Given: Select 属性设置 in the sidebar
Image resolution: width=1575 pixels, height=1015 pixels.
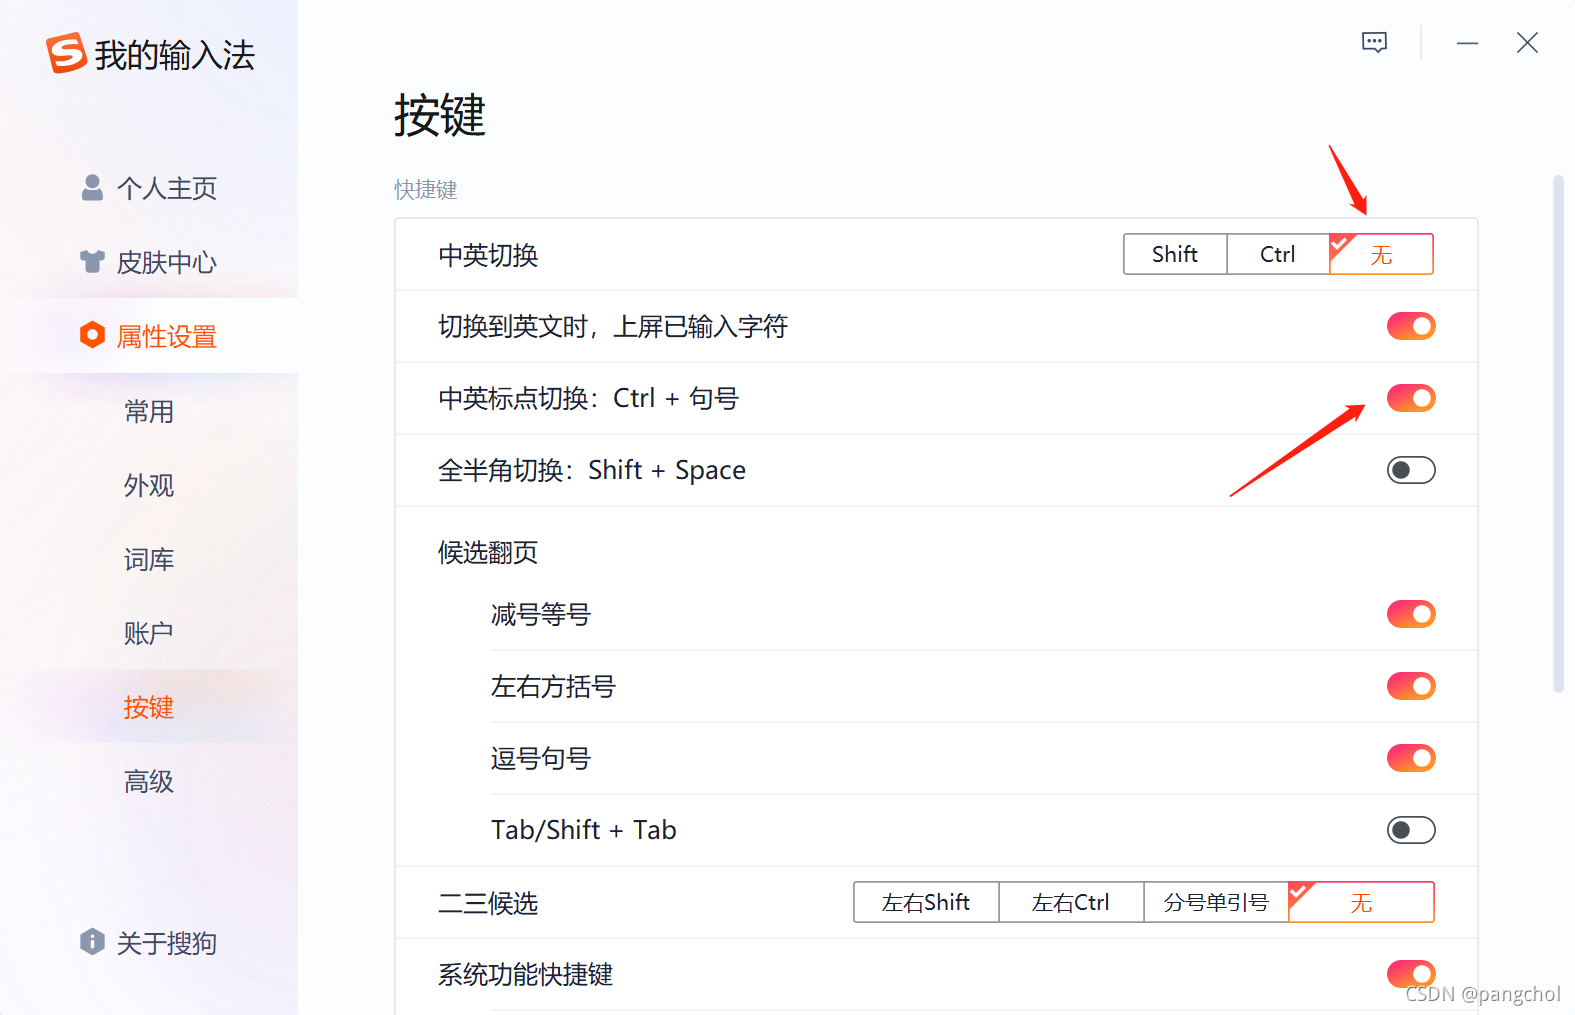Looking at the screenshot, I should pyautogui.click(x=149, y=336).
